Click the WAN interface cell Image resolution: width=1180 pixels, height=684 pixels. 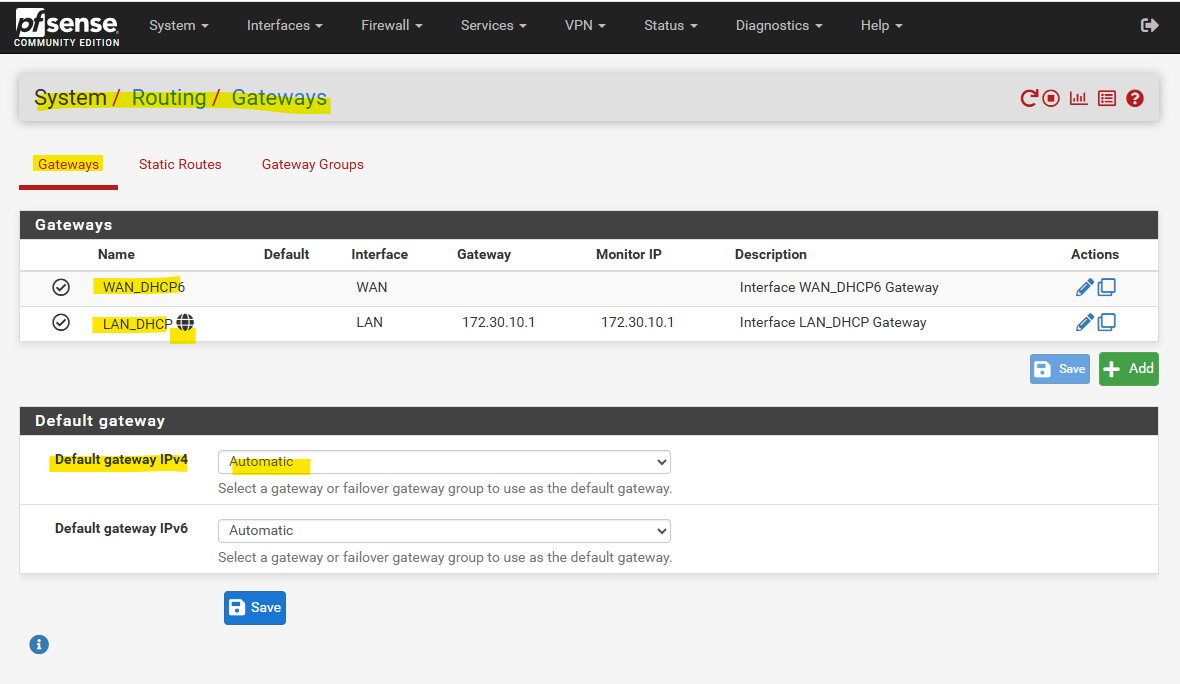pos(372,287)
